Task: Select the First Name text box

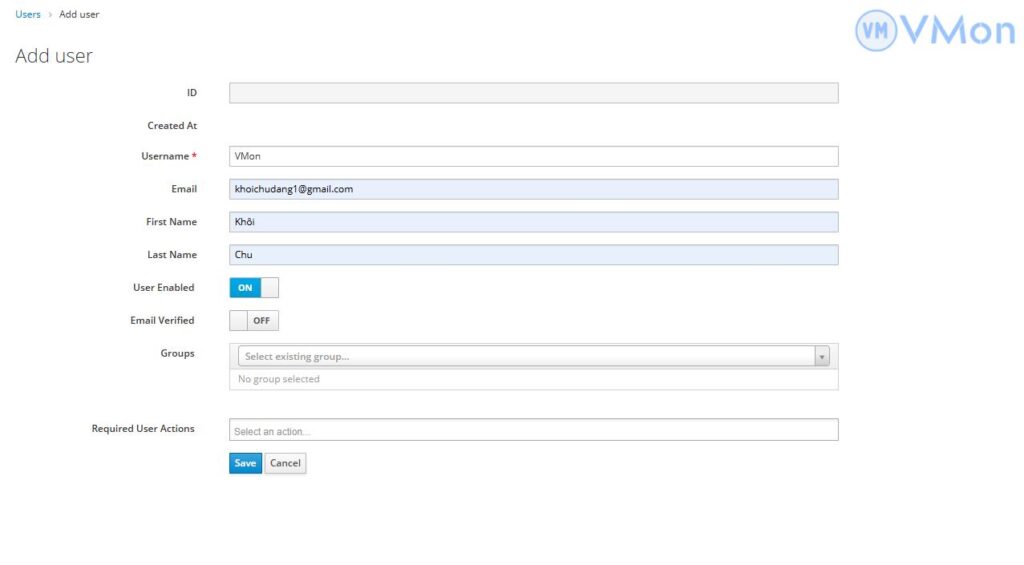Action: pos(533,222)
